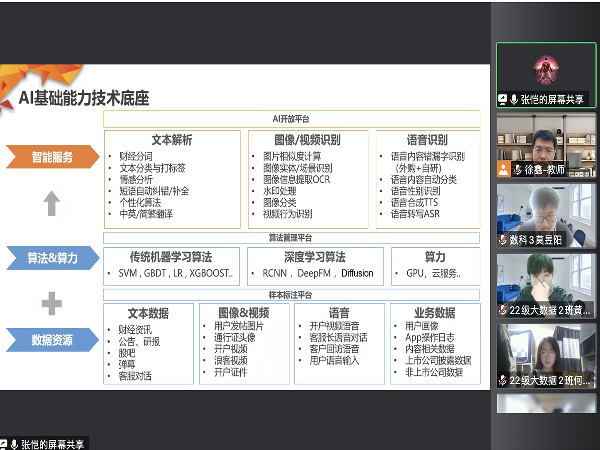Click the AI开放平台 header bar
The width and height of the screenshot is (600, 450).
coord(294,119)
